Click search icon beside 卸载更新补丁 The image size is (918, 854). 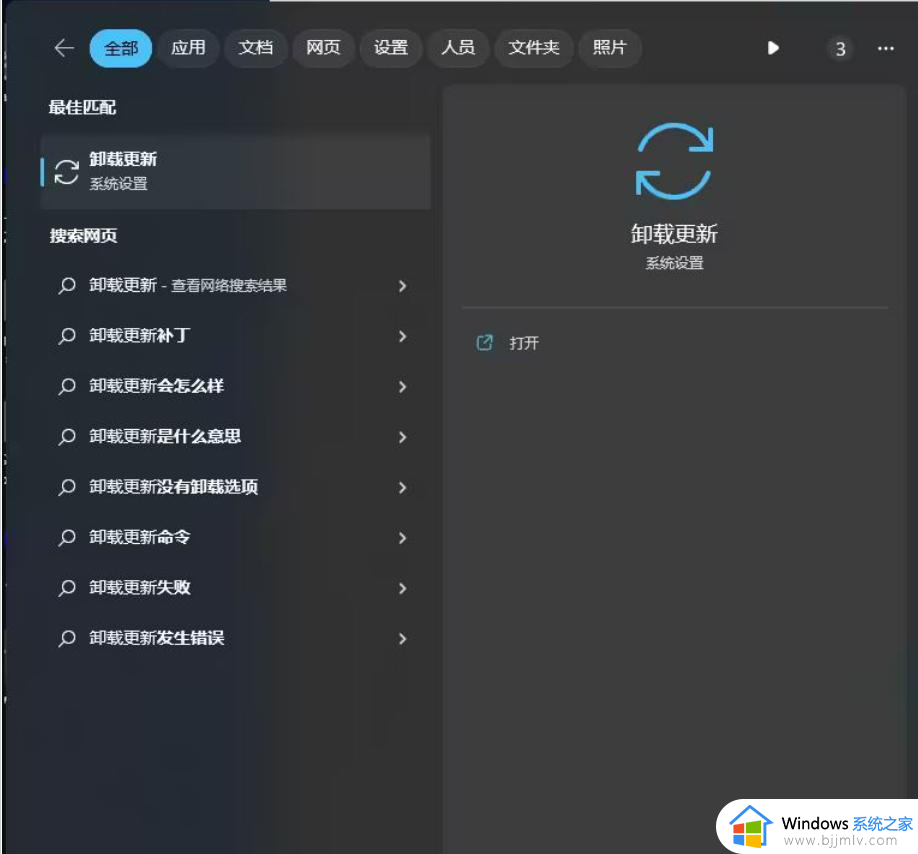[x=67, y=337]
